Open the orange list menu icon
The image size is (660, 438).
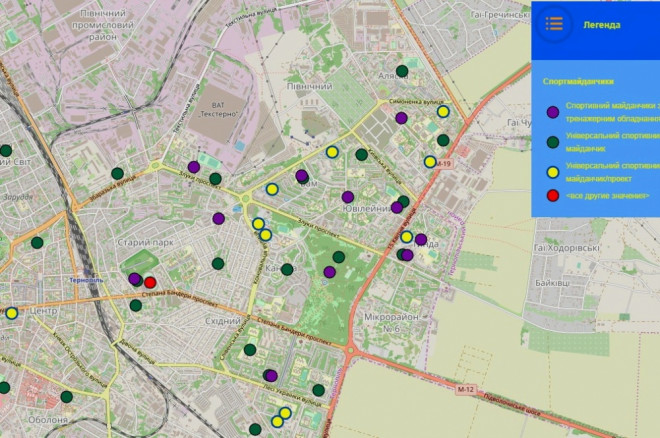pos(555,24)
